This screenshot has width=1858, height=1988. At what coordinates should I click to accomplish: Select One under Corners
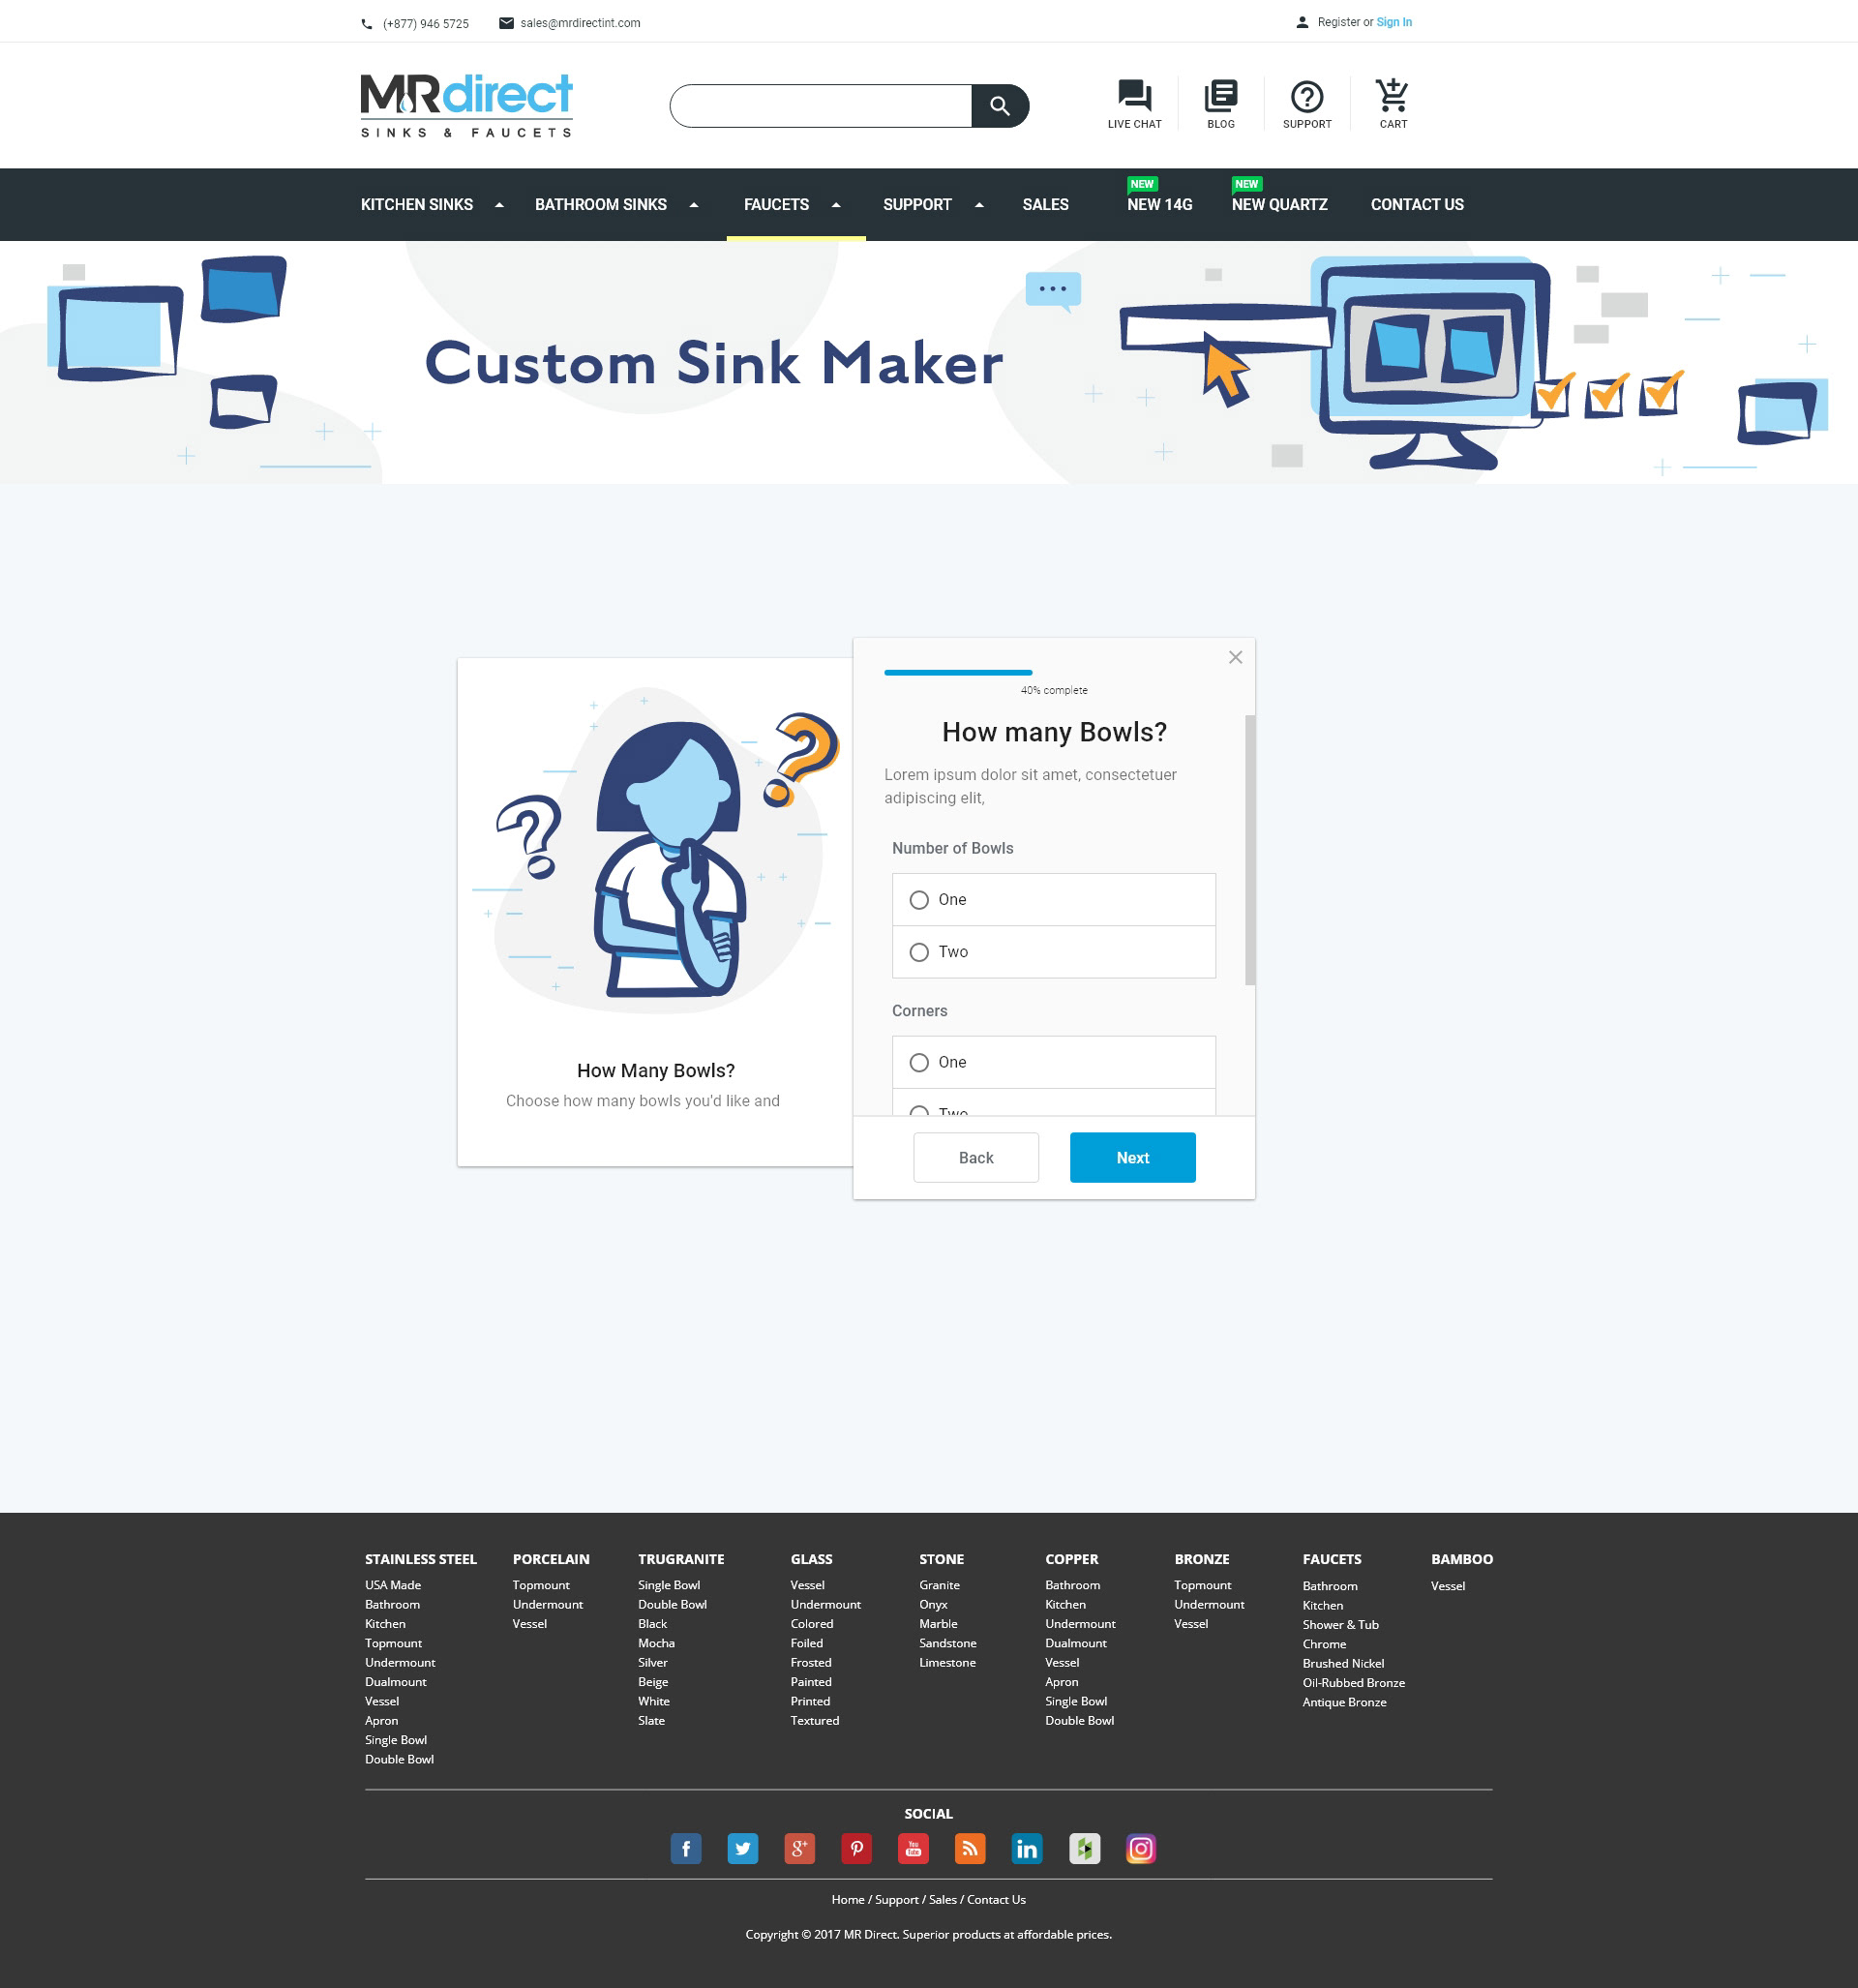[1053, 1062]
